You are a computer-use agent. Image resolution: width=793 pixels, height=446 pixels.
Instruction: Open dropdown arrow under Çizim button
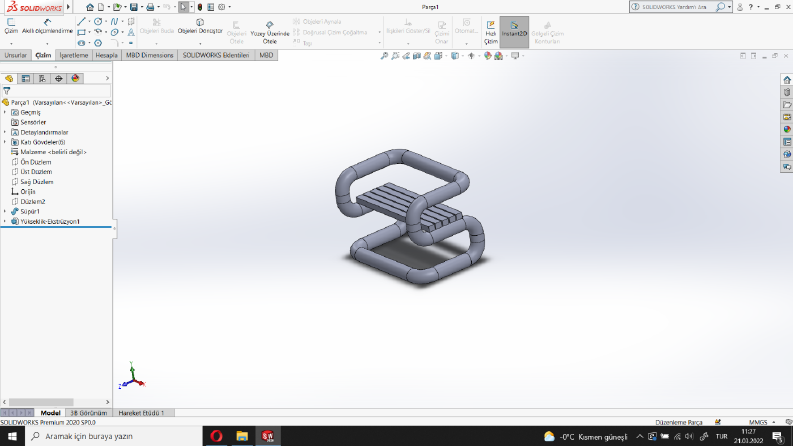[x=11, y=43]
